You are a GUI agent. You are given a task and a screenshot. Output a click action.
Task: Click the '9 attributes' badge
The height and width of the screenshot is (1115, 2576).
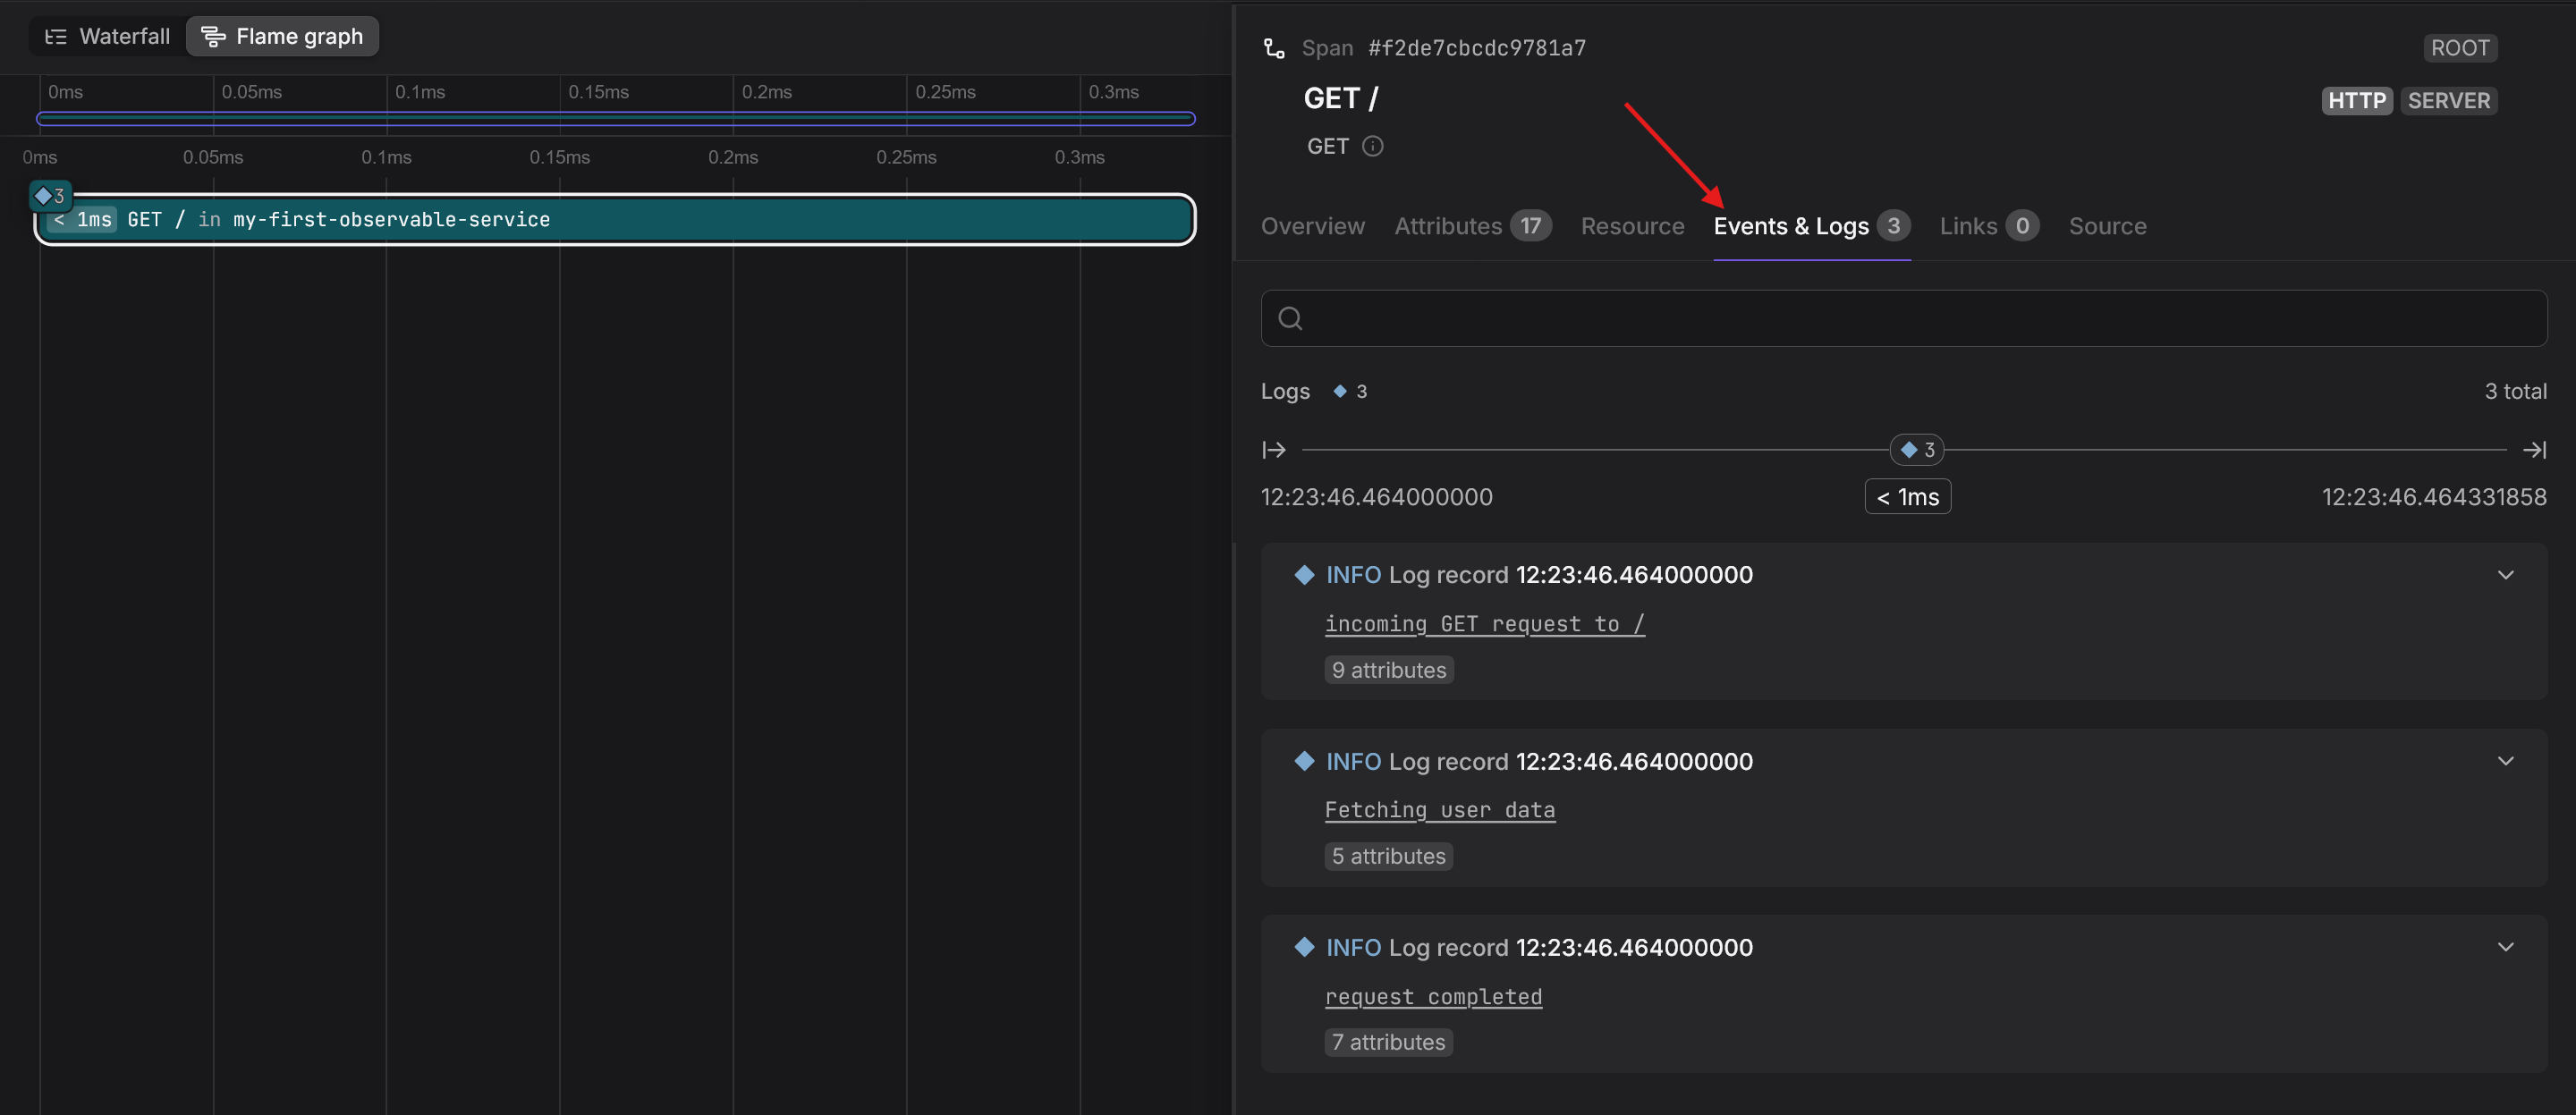click(1389, 670)
